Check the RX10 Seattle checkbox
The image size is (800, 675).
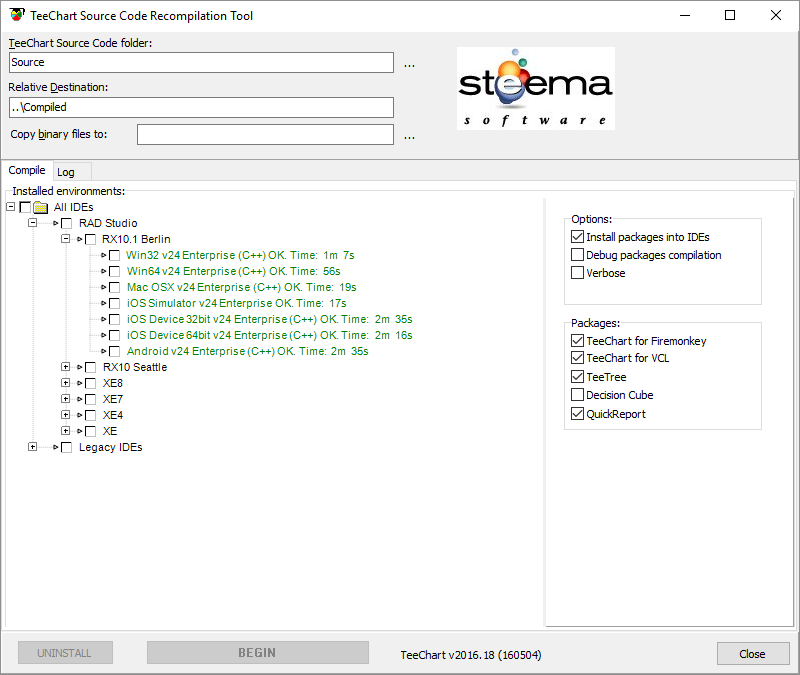tap(90, 367)
